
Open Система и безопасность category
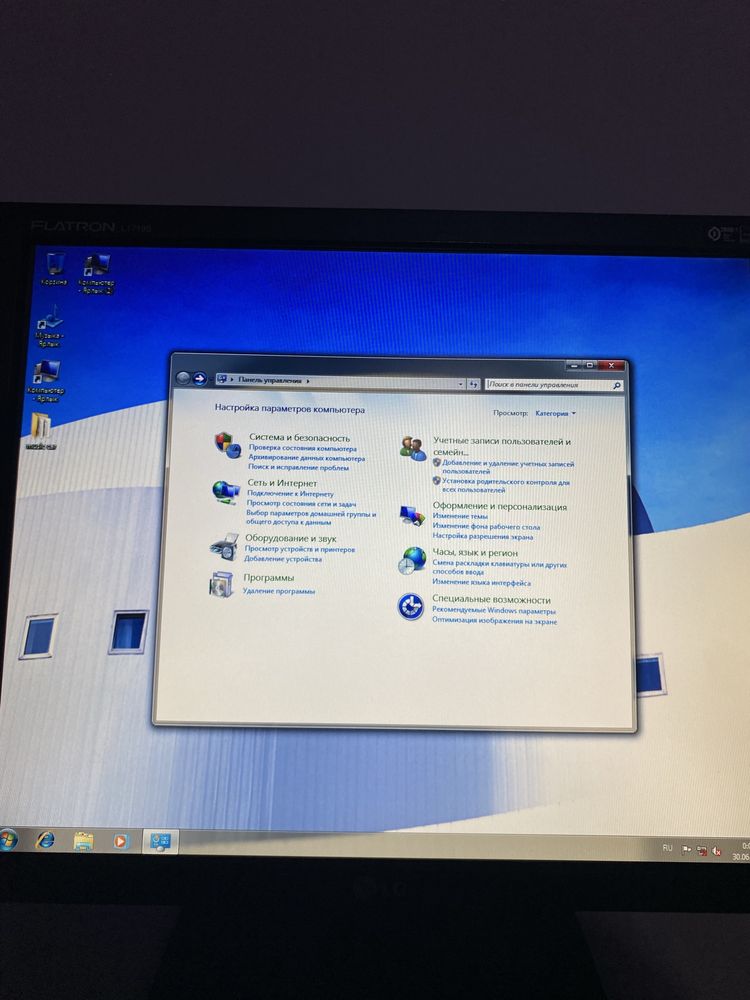(x=299, y=438)
